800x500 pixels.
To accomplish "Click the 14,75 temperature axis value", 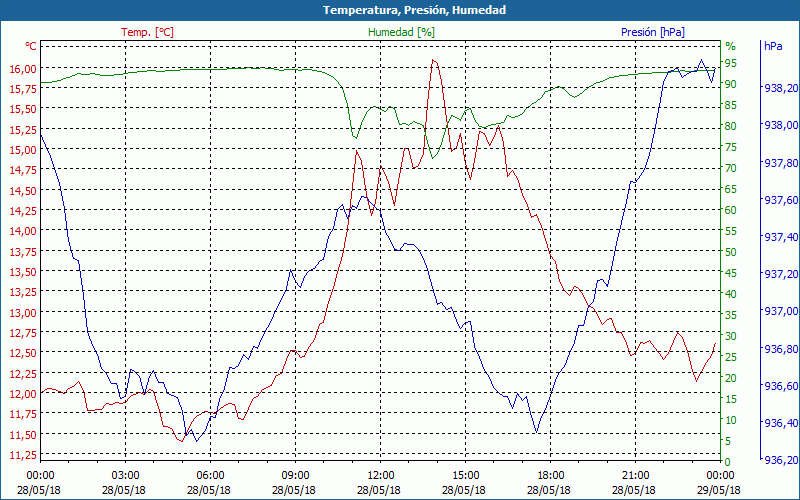I will coord(22,170).
